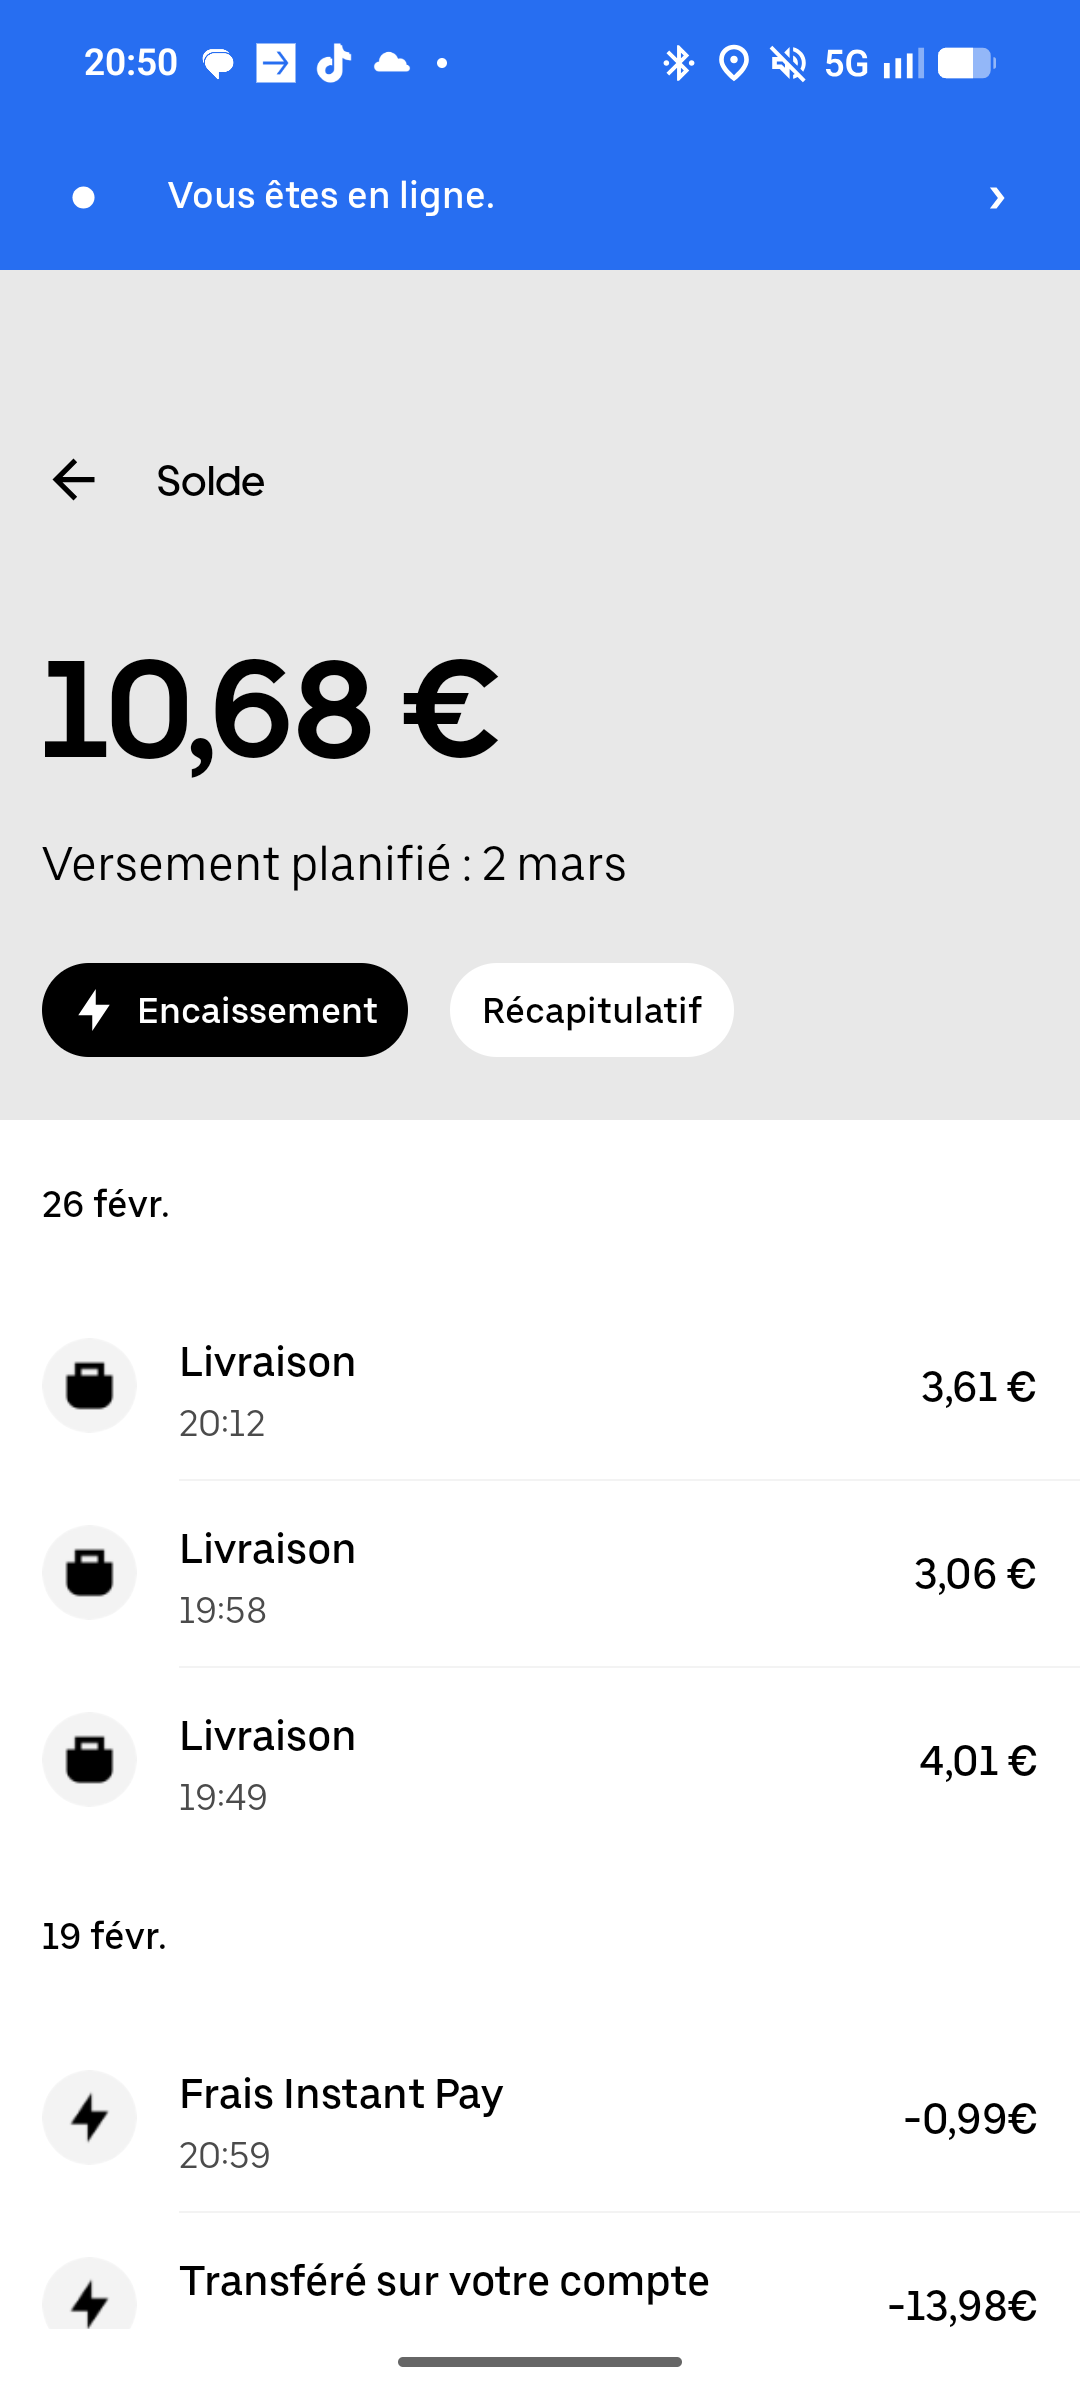Viewport: 1080px width, 2392px height.
Task: Tap the "Vous êtes en ligne." banner text
Action: point(331,196)
